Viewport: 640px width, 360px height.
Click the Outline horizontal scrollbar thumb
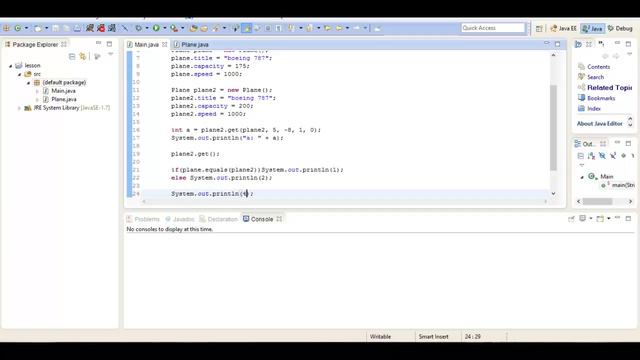point(598,201)
